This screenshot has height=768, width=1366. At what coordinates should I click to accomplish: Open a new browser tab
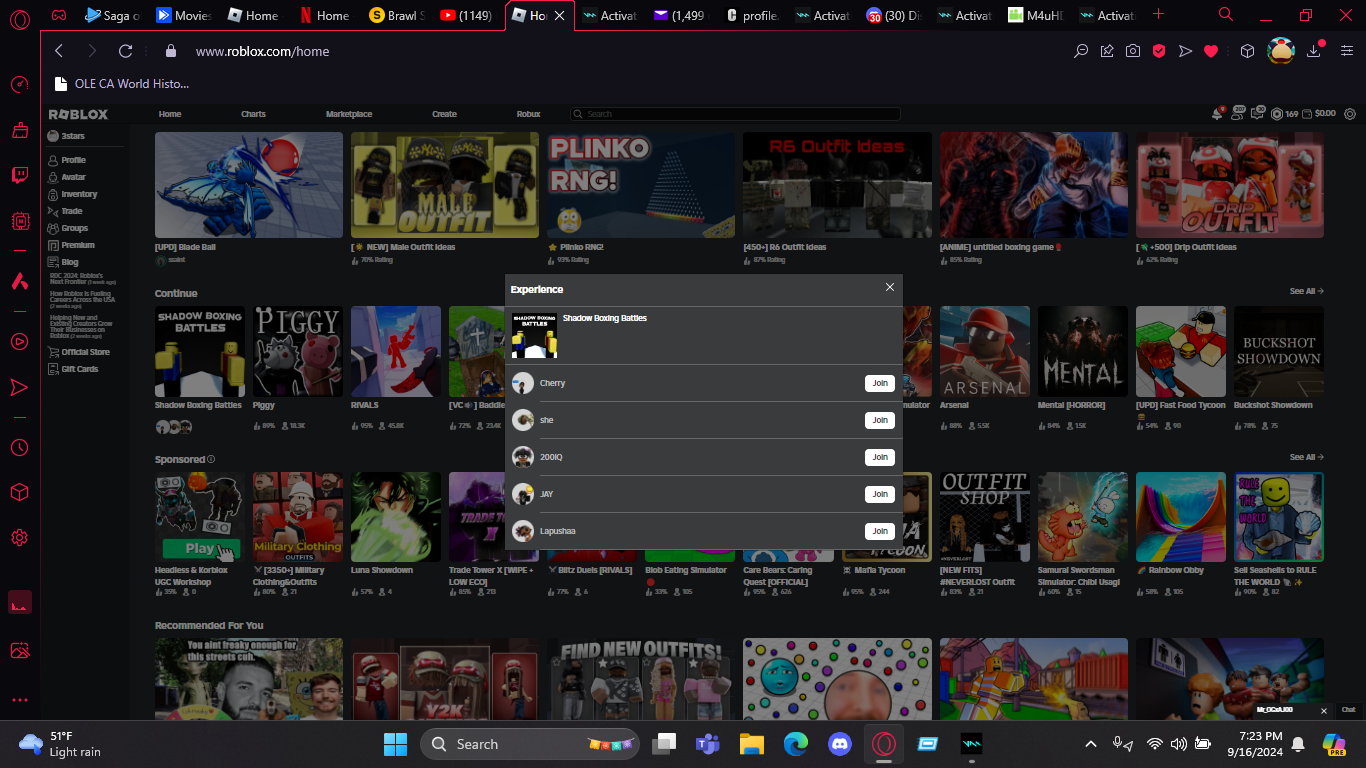(1158, 15)
